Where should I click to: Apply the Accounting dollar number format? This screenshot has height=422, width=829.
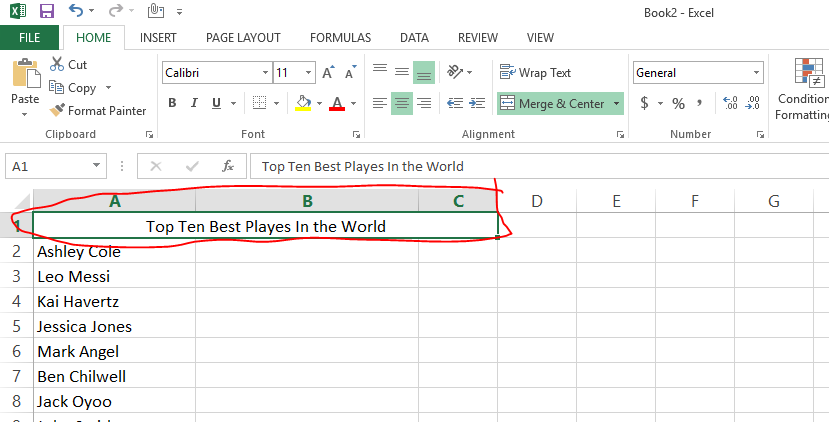645,103
